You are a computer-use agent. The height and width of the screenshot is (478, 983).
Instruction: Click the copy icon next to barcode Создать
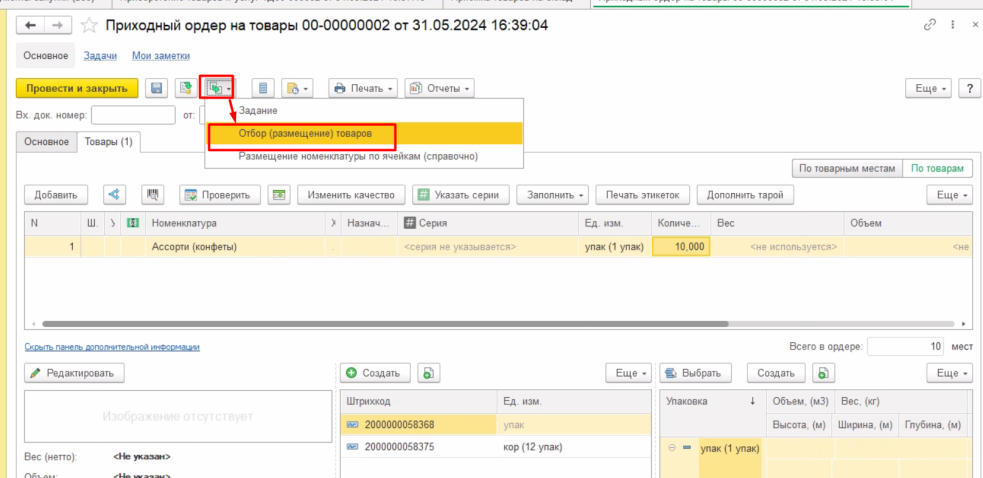point(427,373)
